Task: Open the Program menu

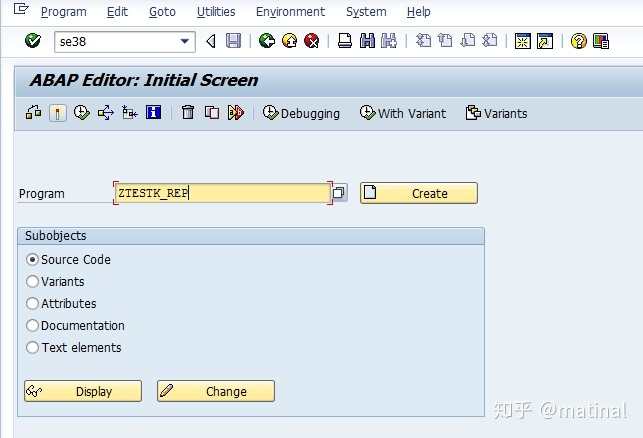Action: click(64, 12)
